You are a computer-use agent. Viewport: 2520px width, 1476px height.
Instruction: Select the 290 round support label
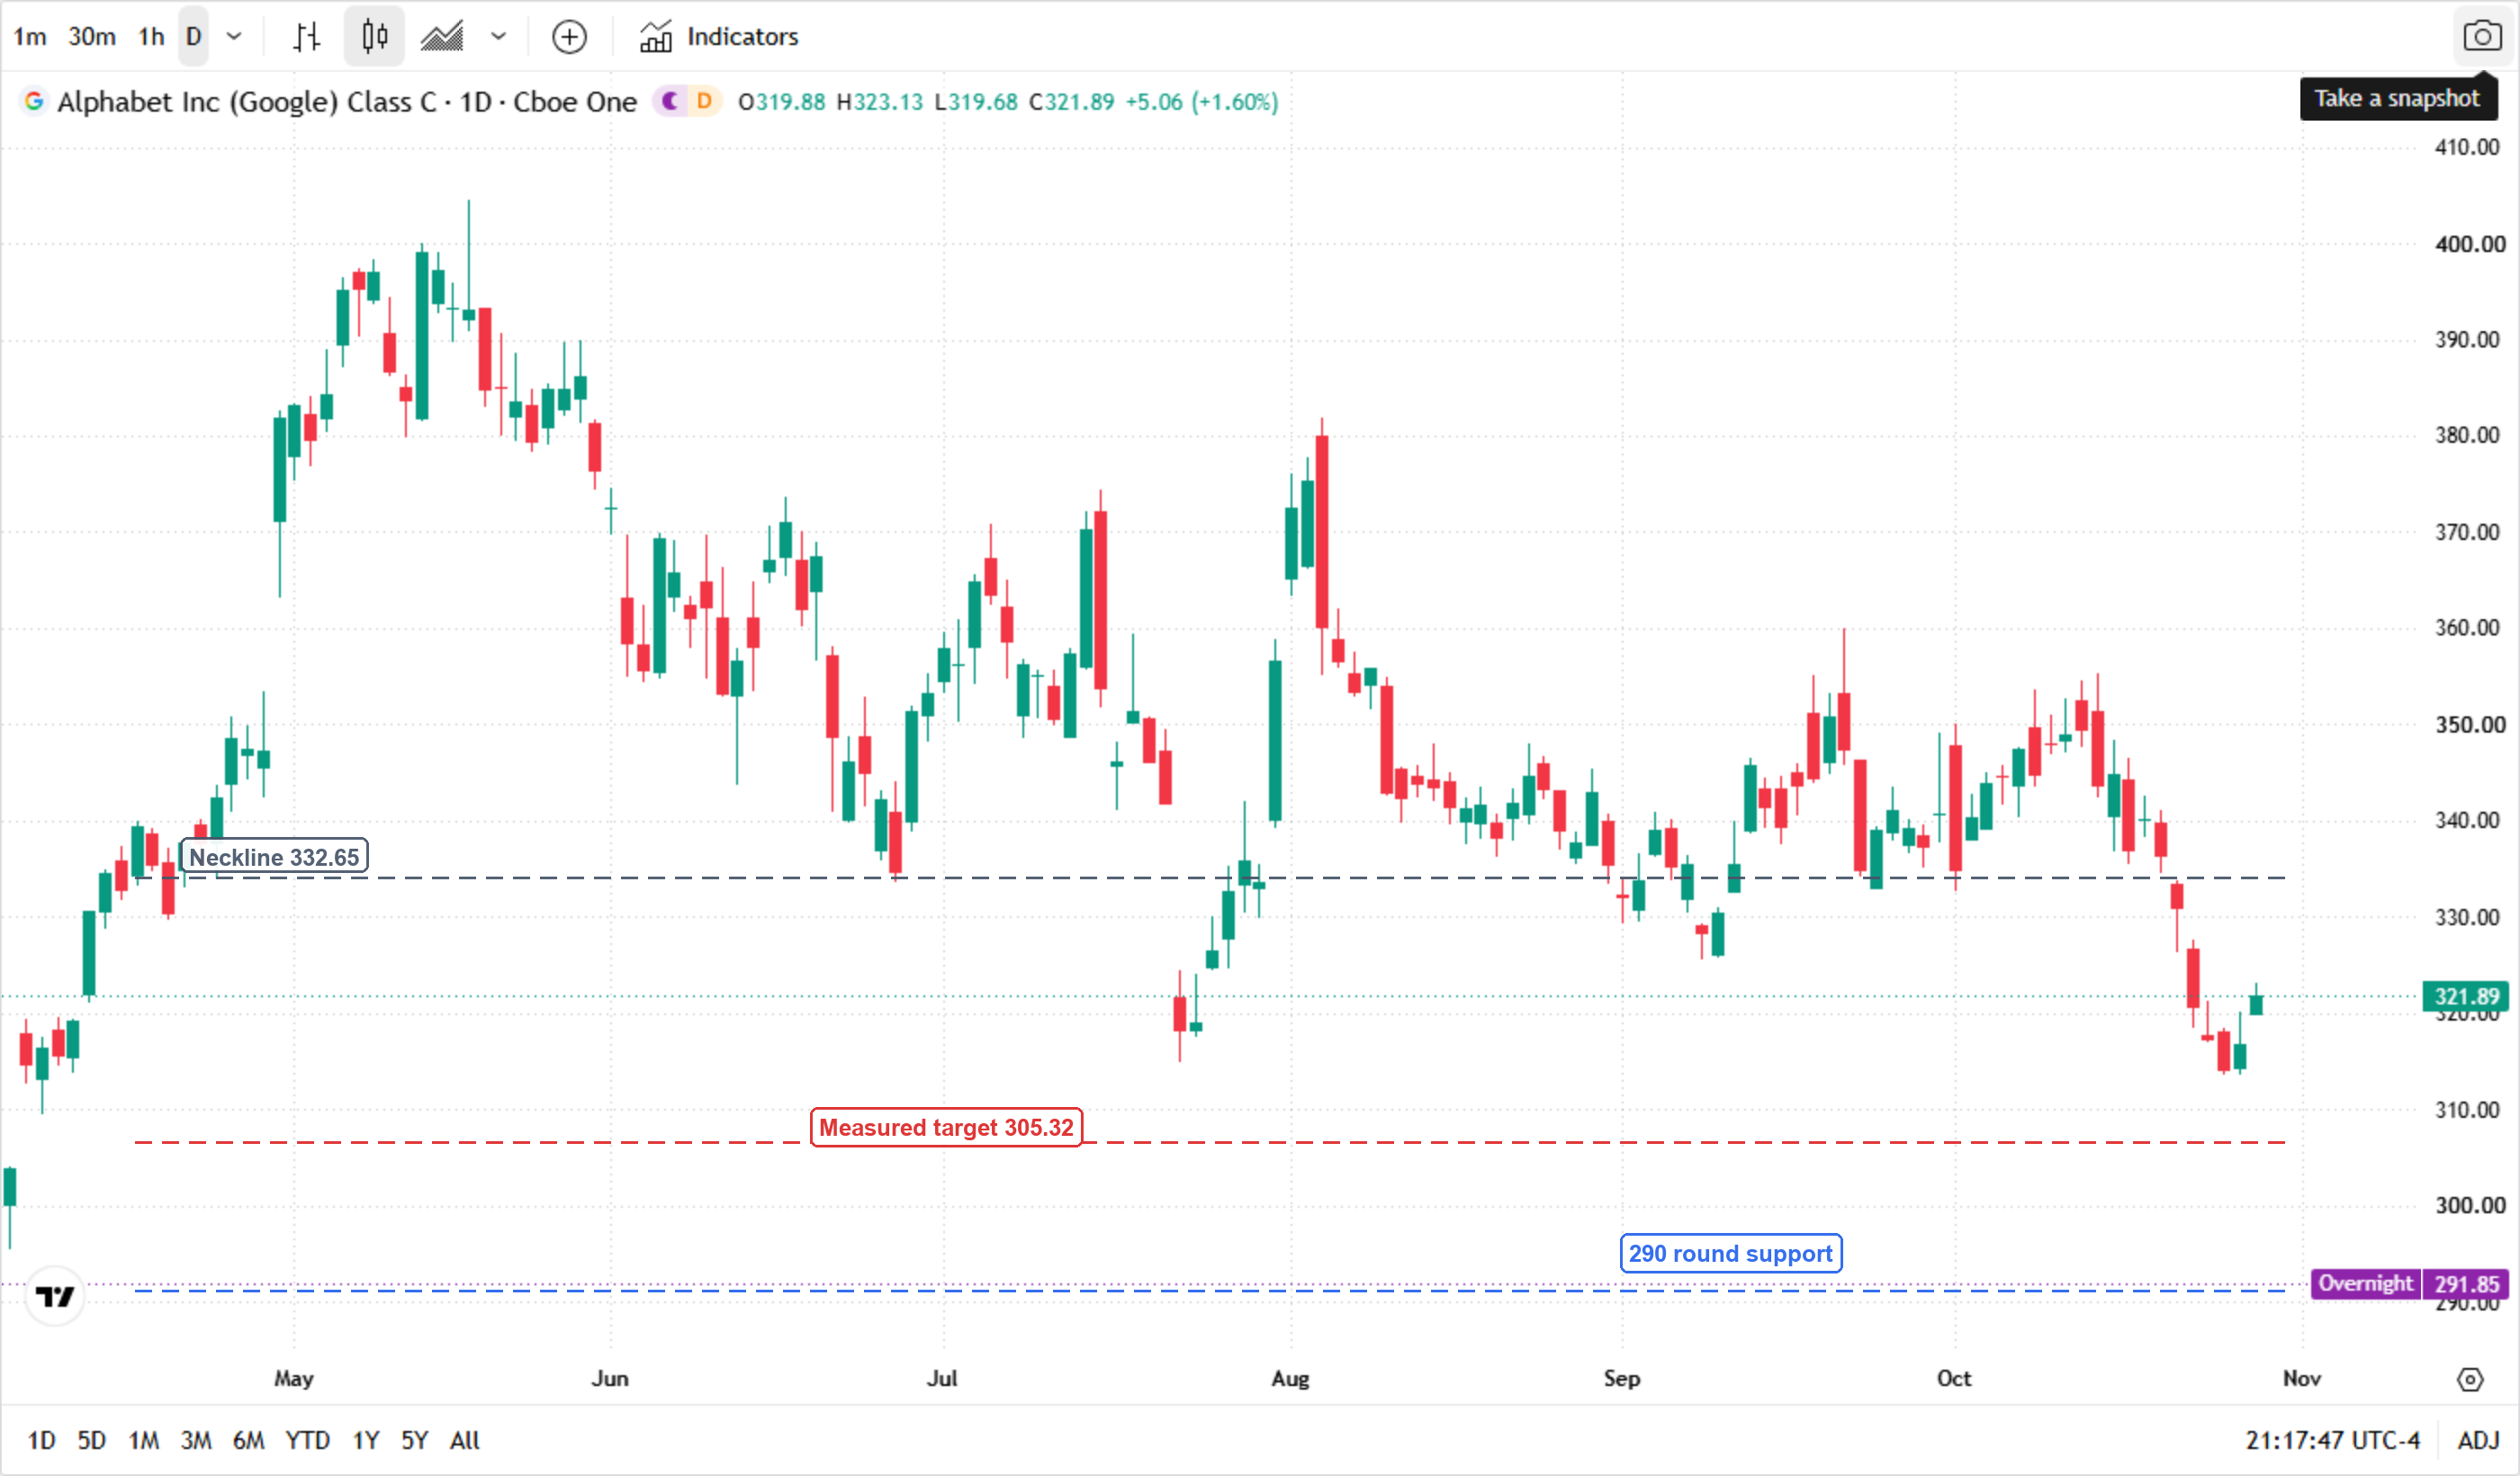point(1731,1255)
